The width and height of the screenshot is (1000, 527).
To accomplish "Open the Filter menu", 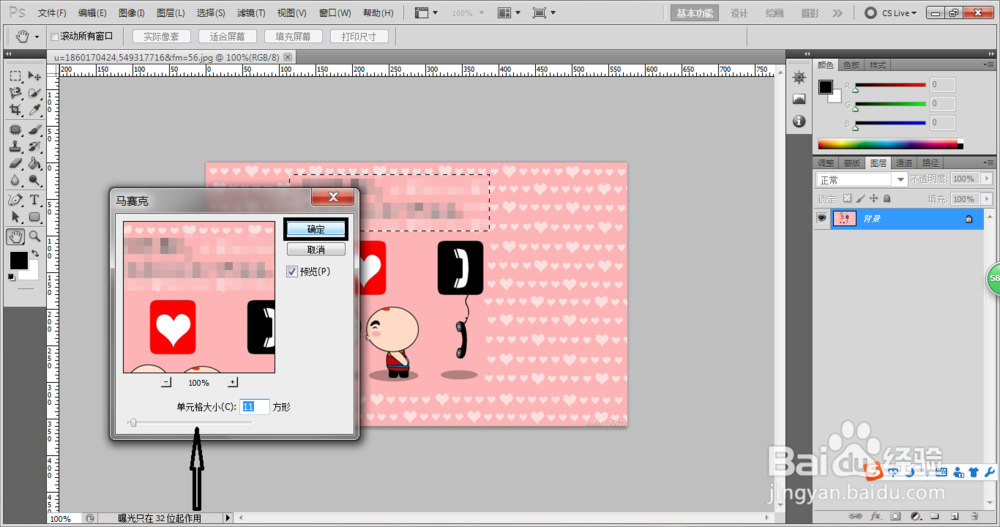I will (x=251, y=13).
